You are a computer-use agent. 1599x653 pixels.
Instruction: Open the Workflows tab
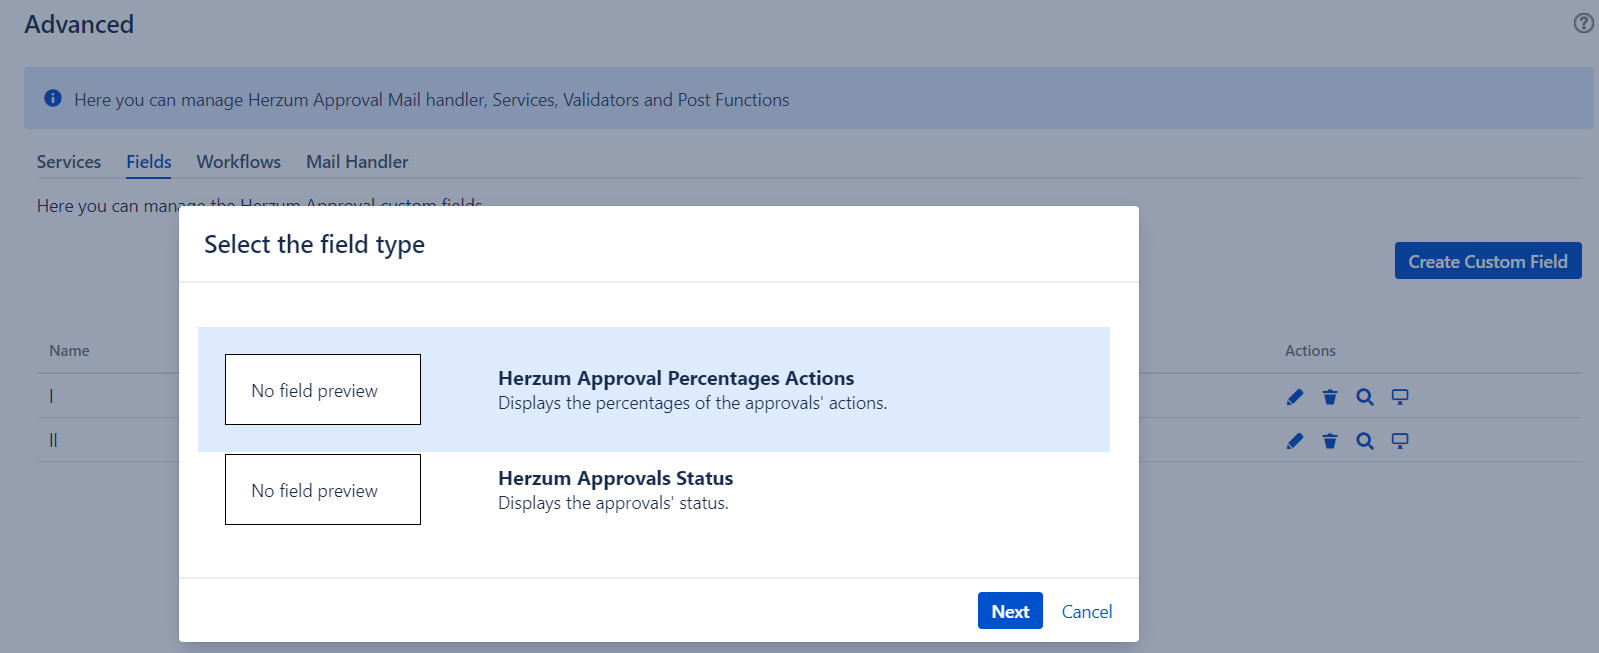(x=238, y=162)
